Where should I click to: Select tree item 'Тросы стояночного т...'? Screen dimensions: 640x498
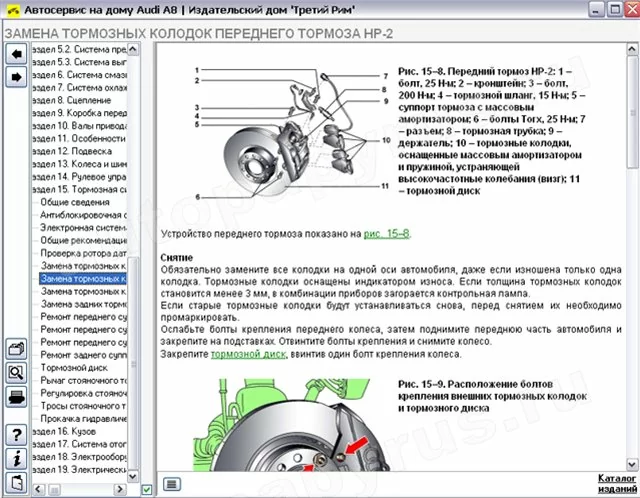click(83, 406)
